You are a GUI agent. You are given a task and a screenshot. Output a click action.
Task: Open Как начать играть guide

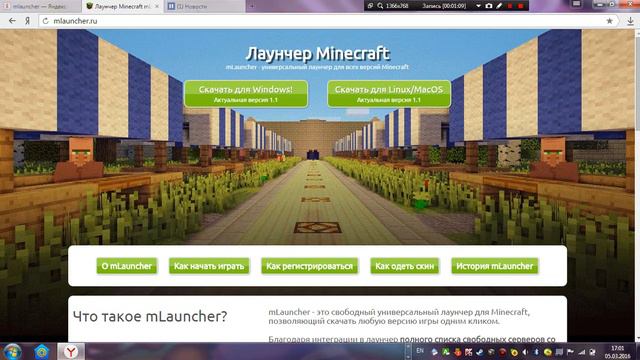209,266
